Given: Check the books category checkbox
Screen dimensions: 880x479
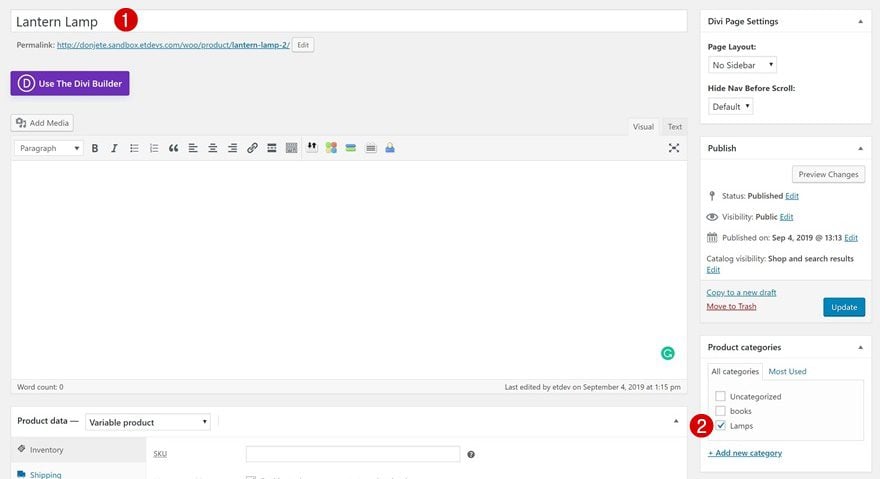Looking at the screenshot, I should point(721,410).
